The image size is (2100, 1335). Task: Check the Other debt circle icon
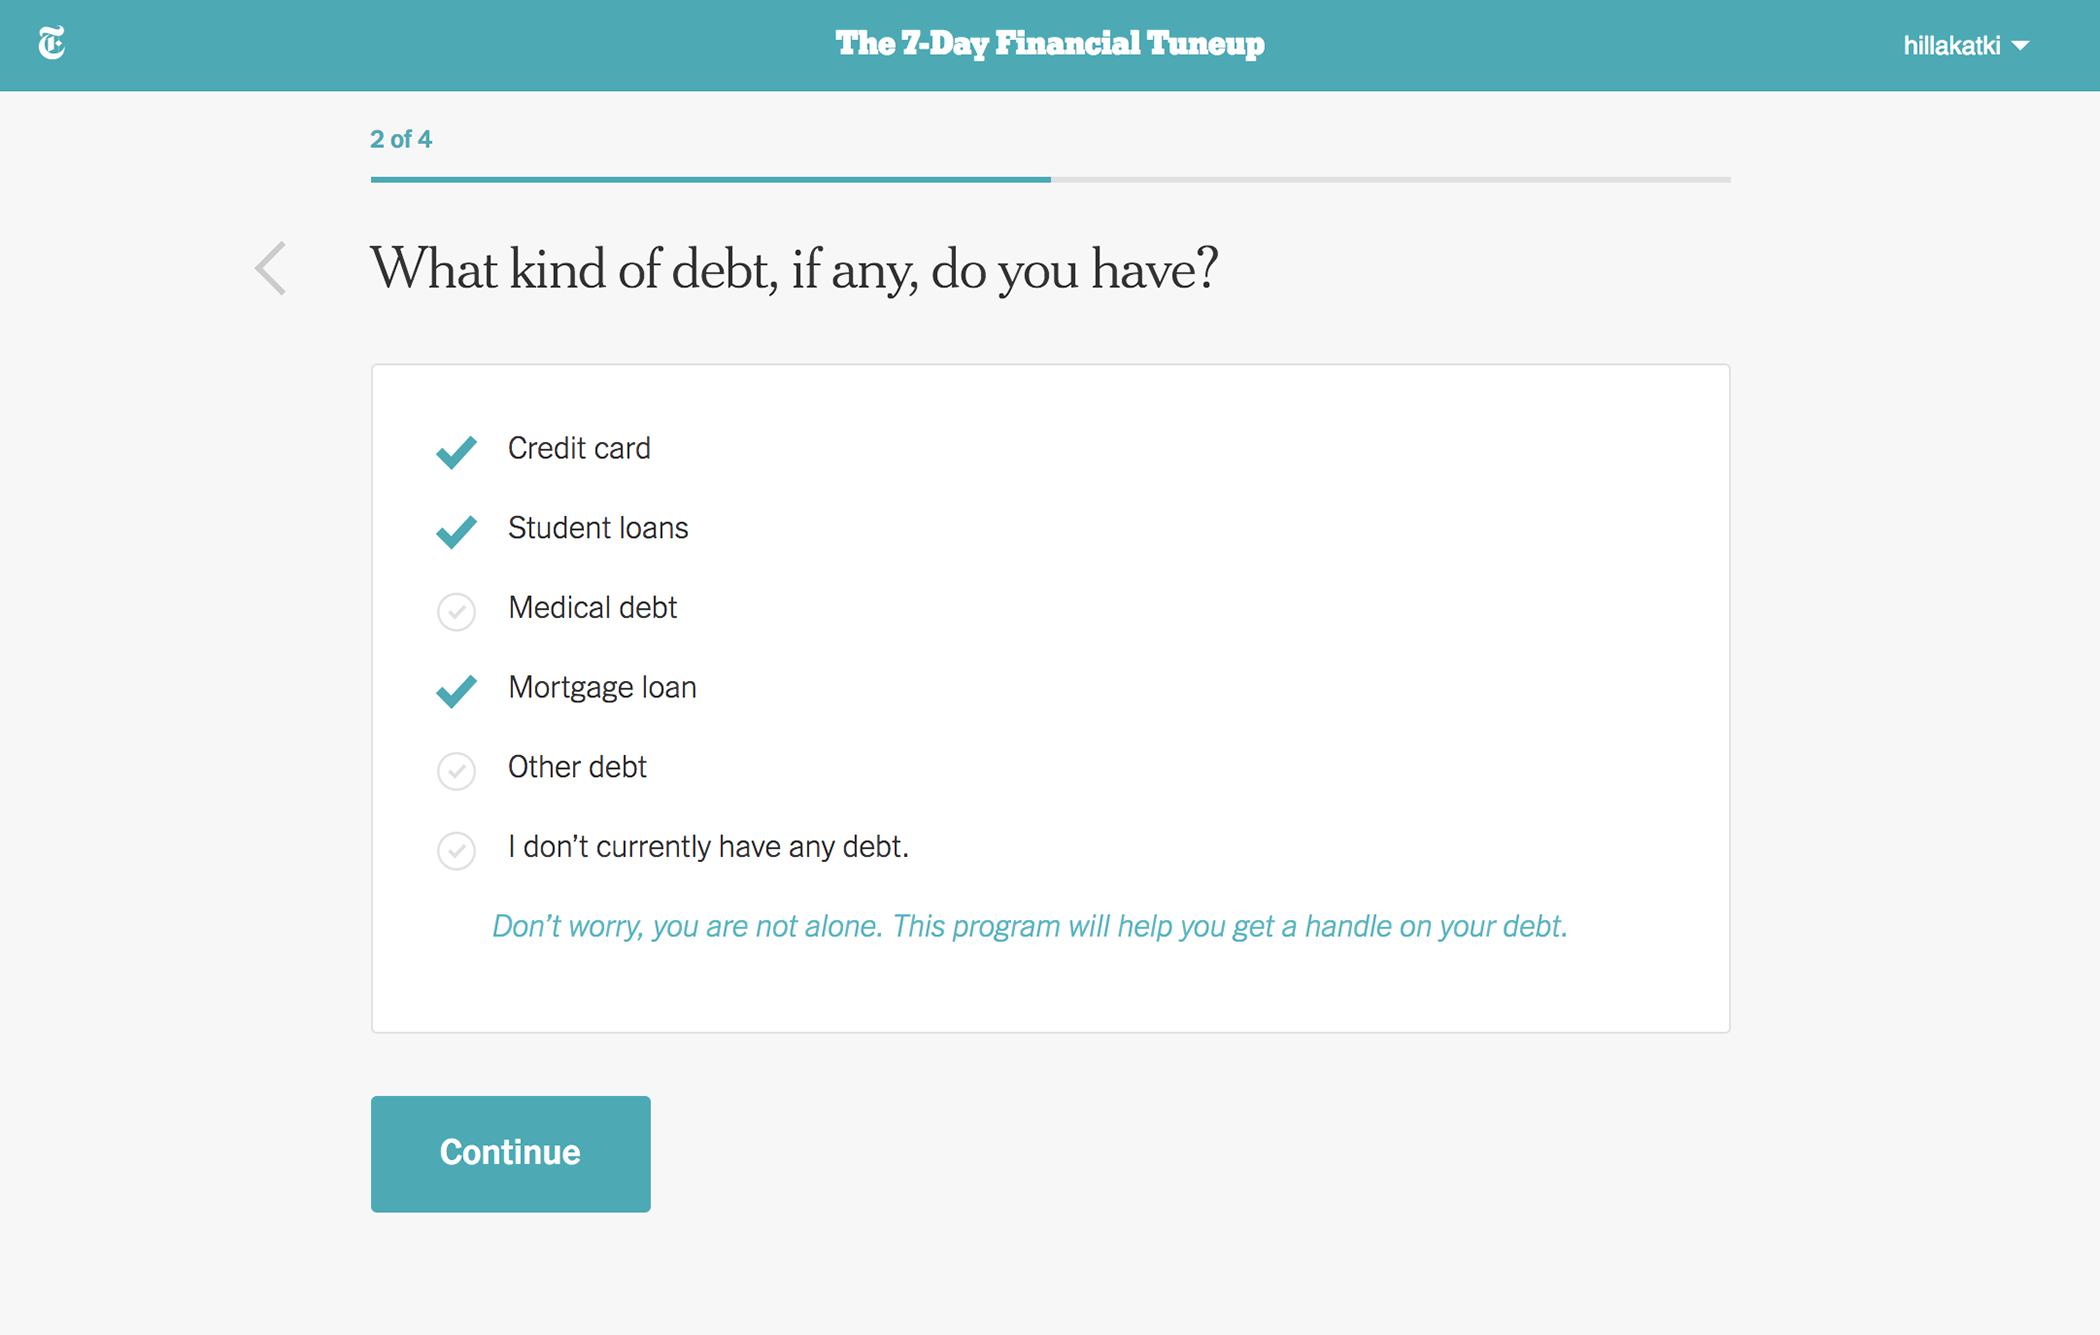(456, 770)
